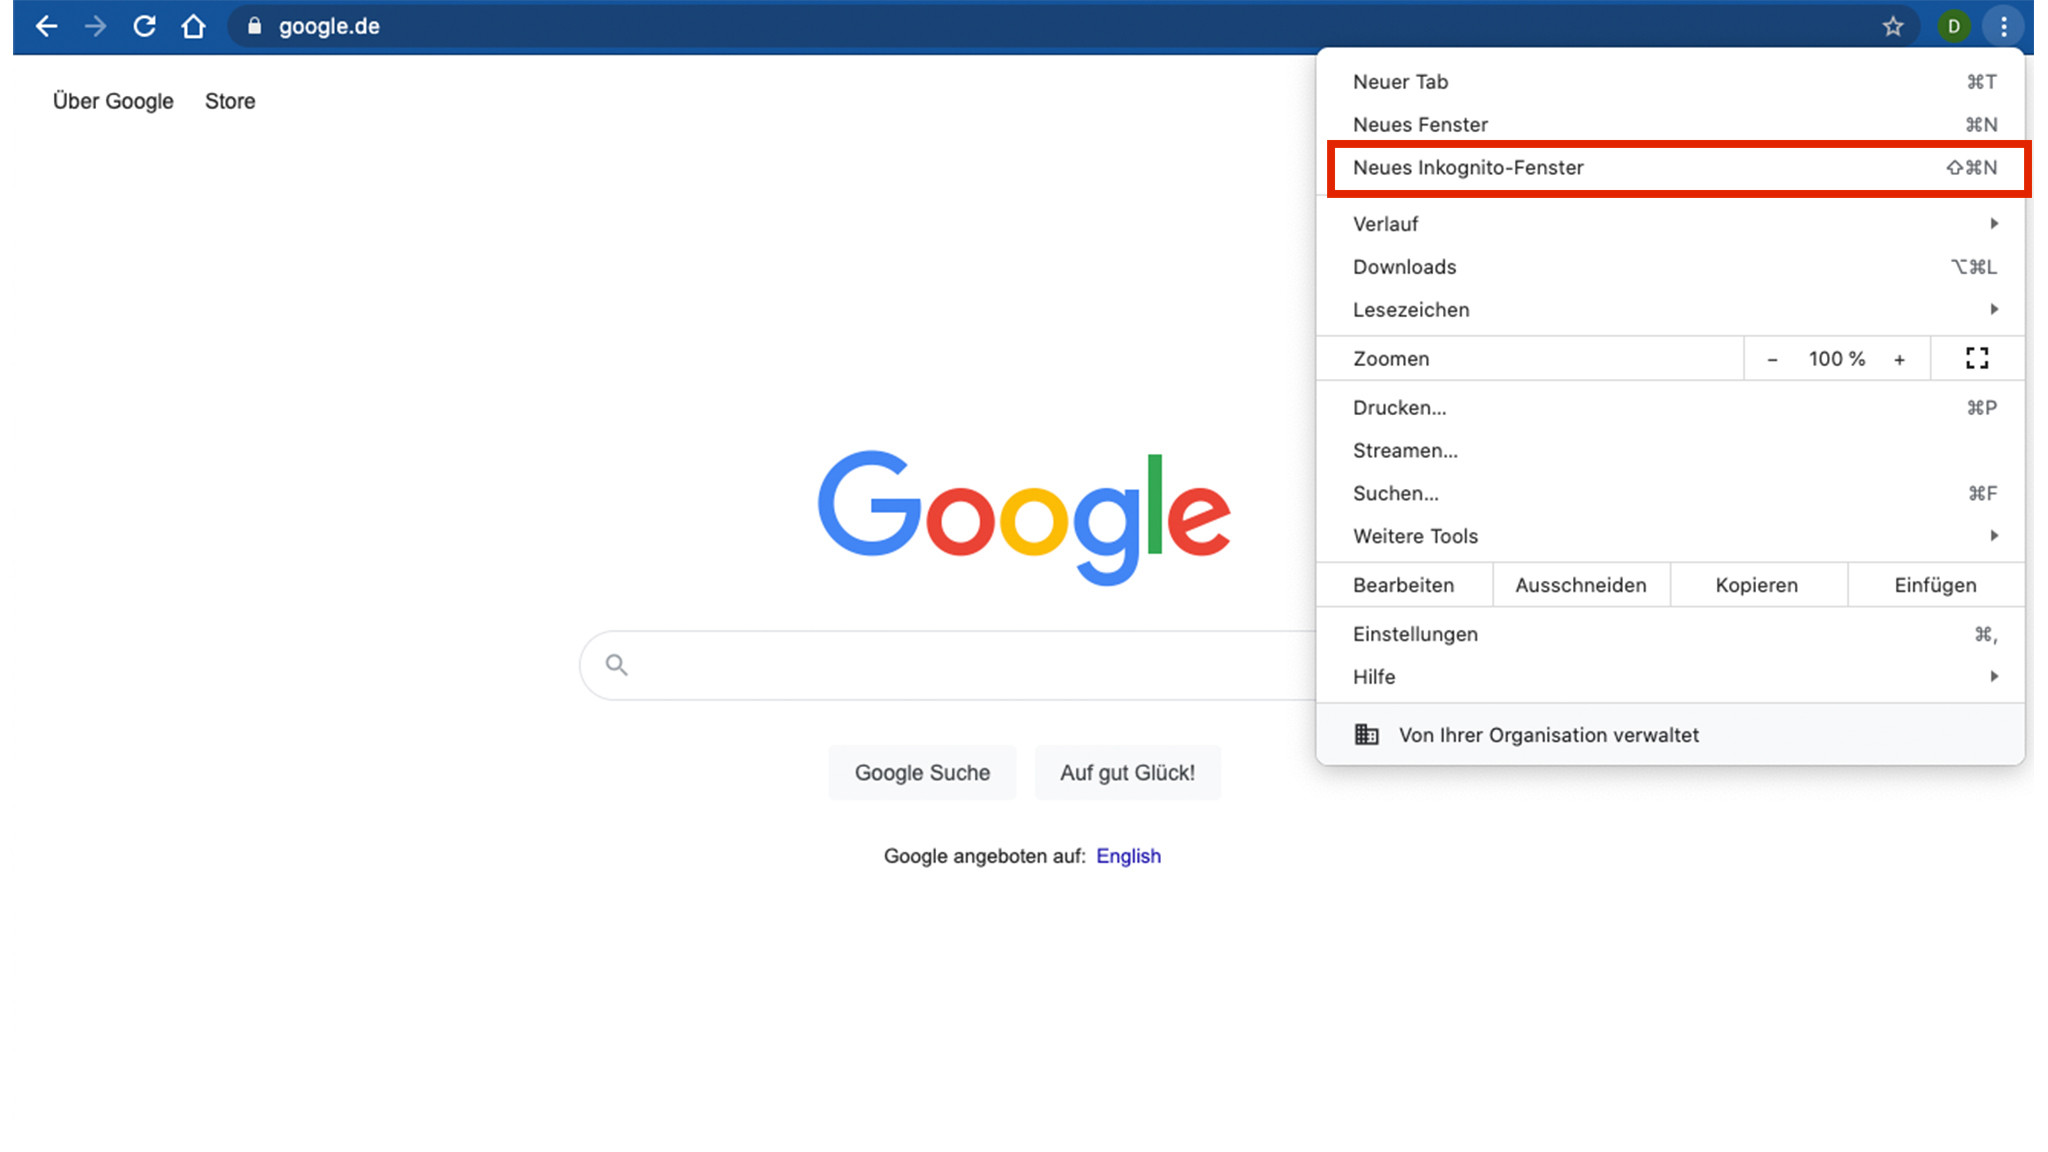The image size is (2048, 1152).
Task: Open the profile avatar labeled D
Action: (1953, 26)
